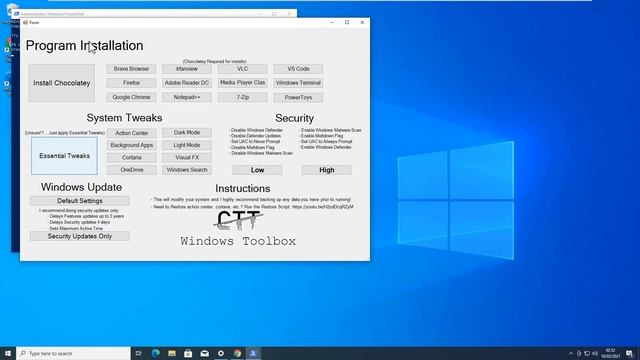Image resolution: width=640 pixels, height=360 pixels.
Task: Click 'Disable Windows Defender' text
Action: click(257, 130)
